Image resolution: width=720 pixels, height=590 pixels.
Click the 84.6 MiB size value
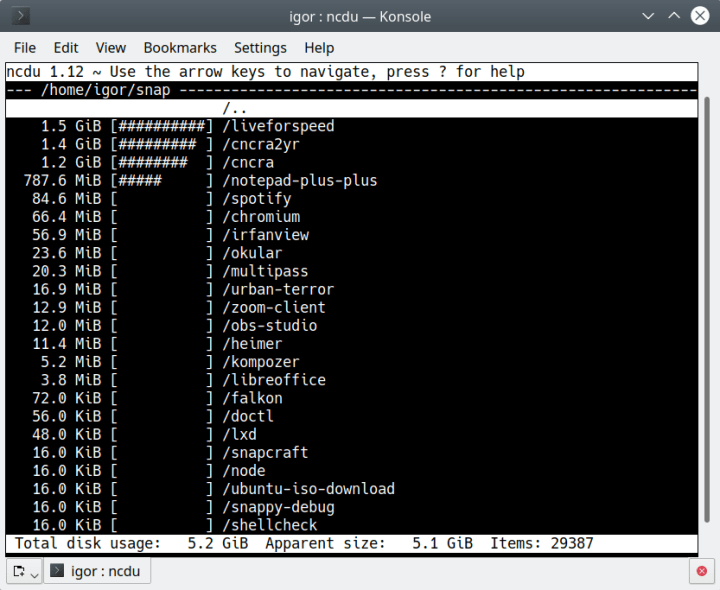tap(67, 199)
